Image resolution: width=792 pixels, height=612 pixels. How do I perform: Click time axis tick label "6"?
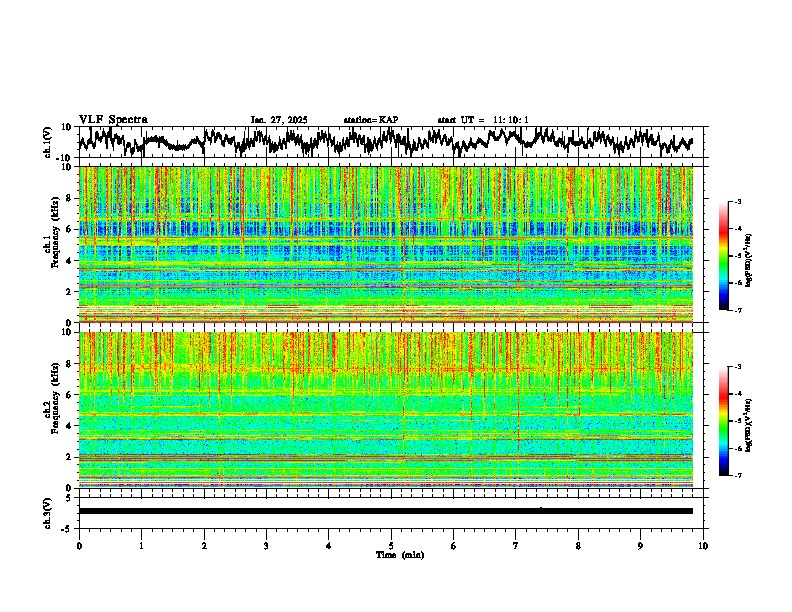tap(453, 546)
